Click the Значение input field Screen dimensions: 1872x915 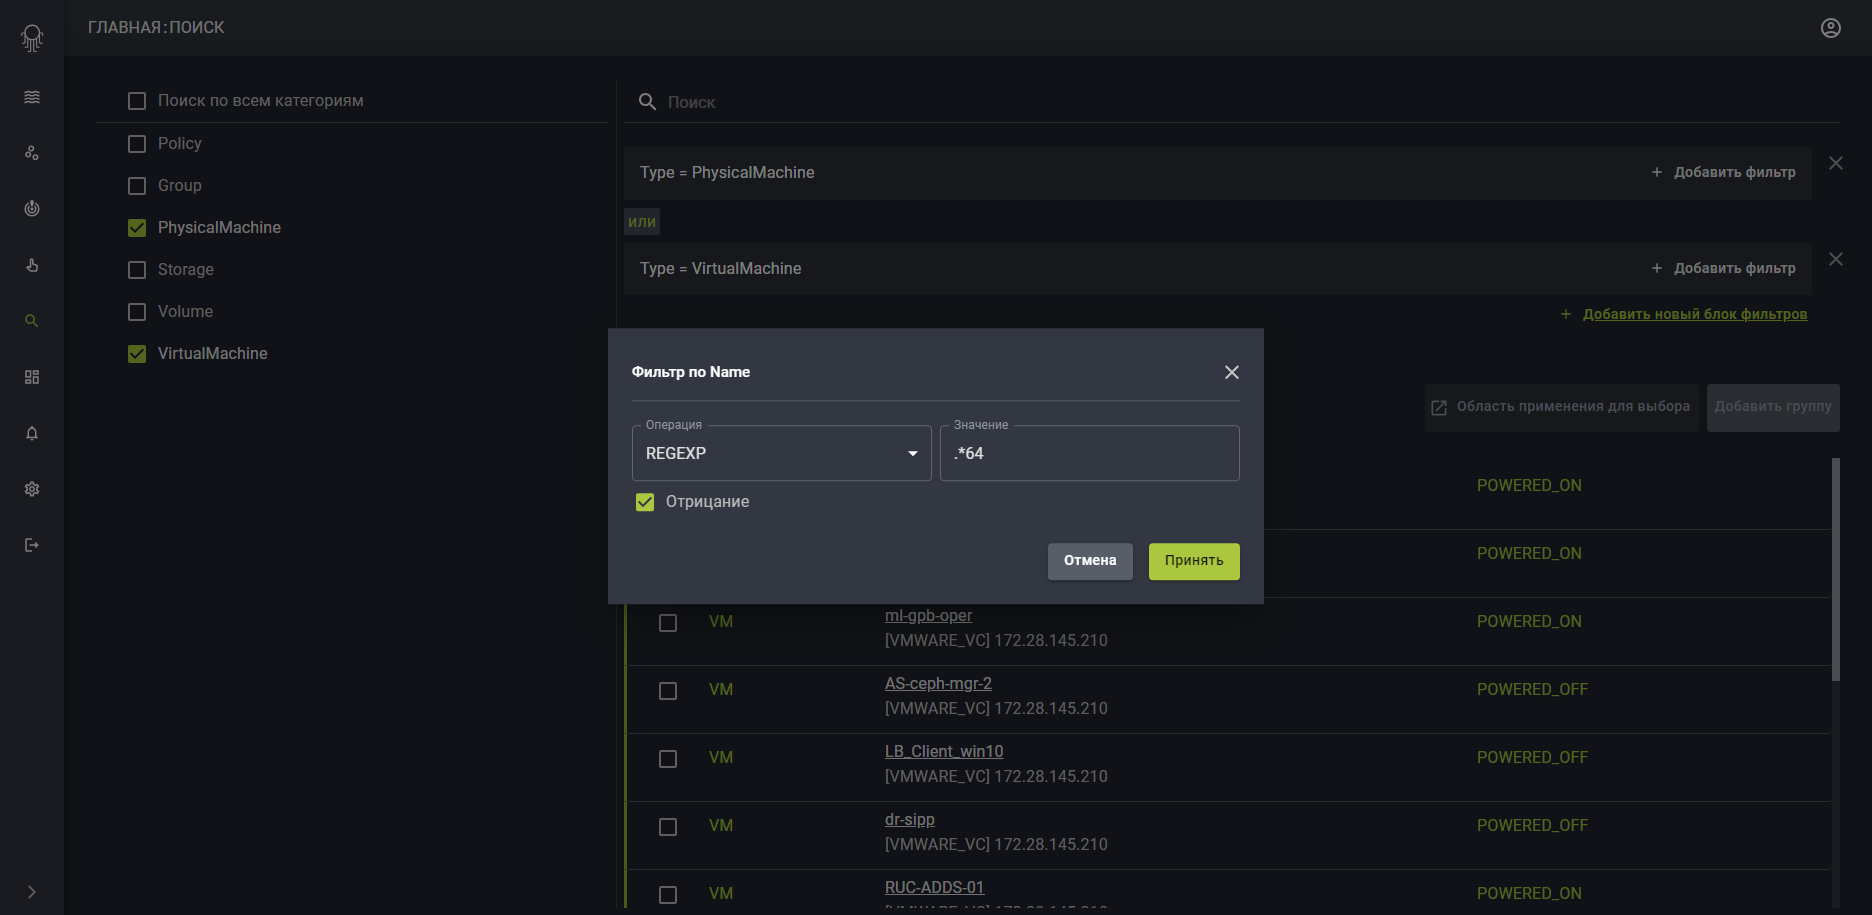1090,453
